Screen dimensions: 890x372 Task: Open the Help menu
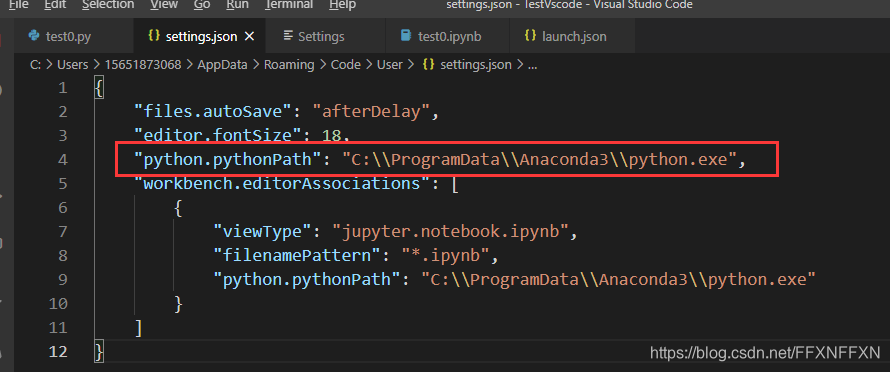pos(343,5)
